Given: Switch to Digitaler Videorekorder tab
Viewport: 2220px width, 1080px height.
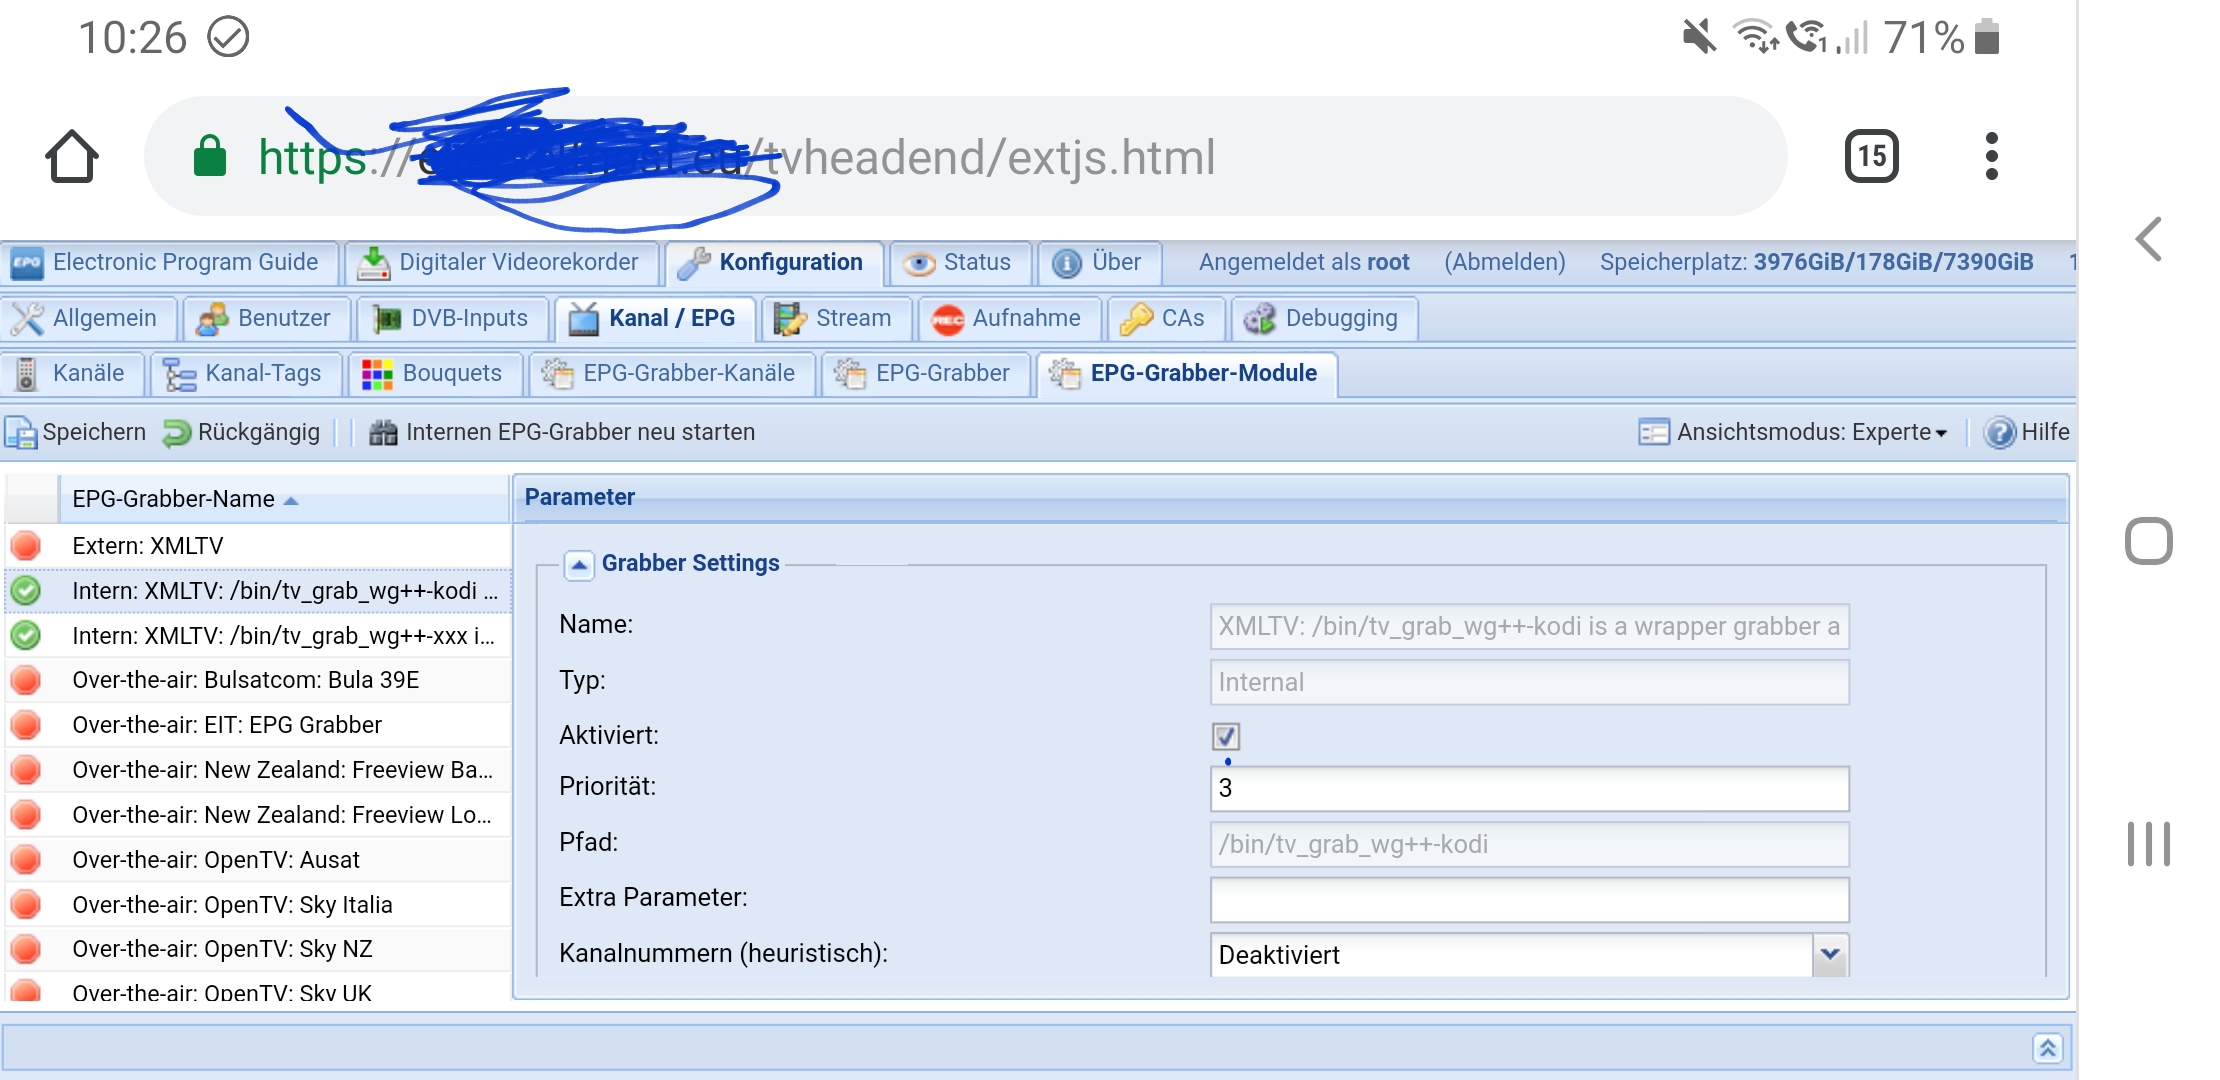Looking at the screenshot, I should pos(500,263).
